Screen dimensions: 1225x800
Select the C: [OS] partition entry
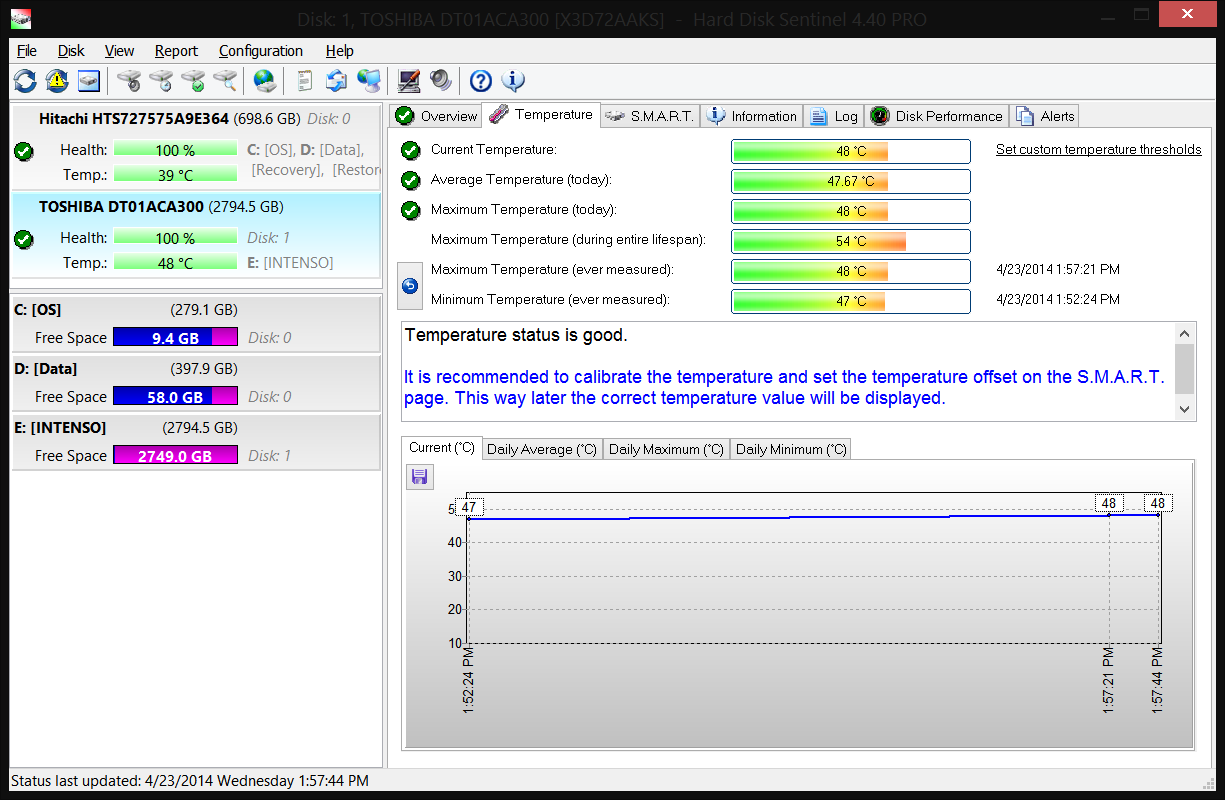pyautogui.click(x=196, y=323)
